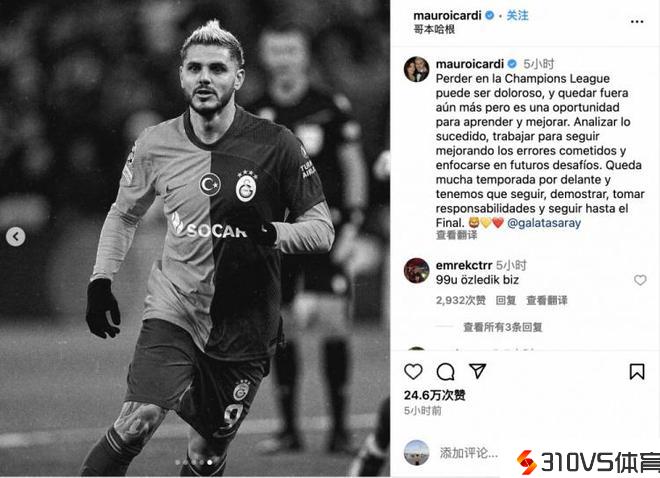Open @galatasaray mention link
The image size is (660, 478).
point(544,223)
